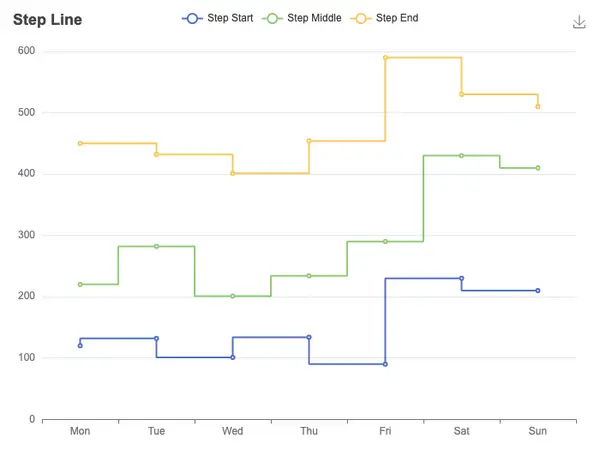Click the Step Start point on Sun
The height and width of the screenshot is (450, 600).
(538, 291)
